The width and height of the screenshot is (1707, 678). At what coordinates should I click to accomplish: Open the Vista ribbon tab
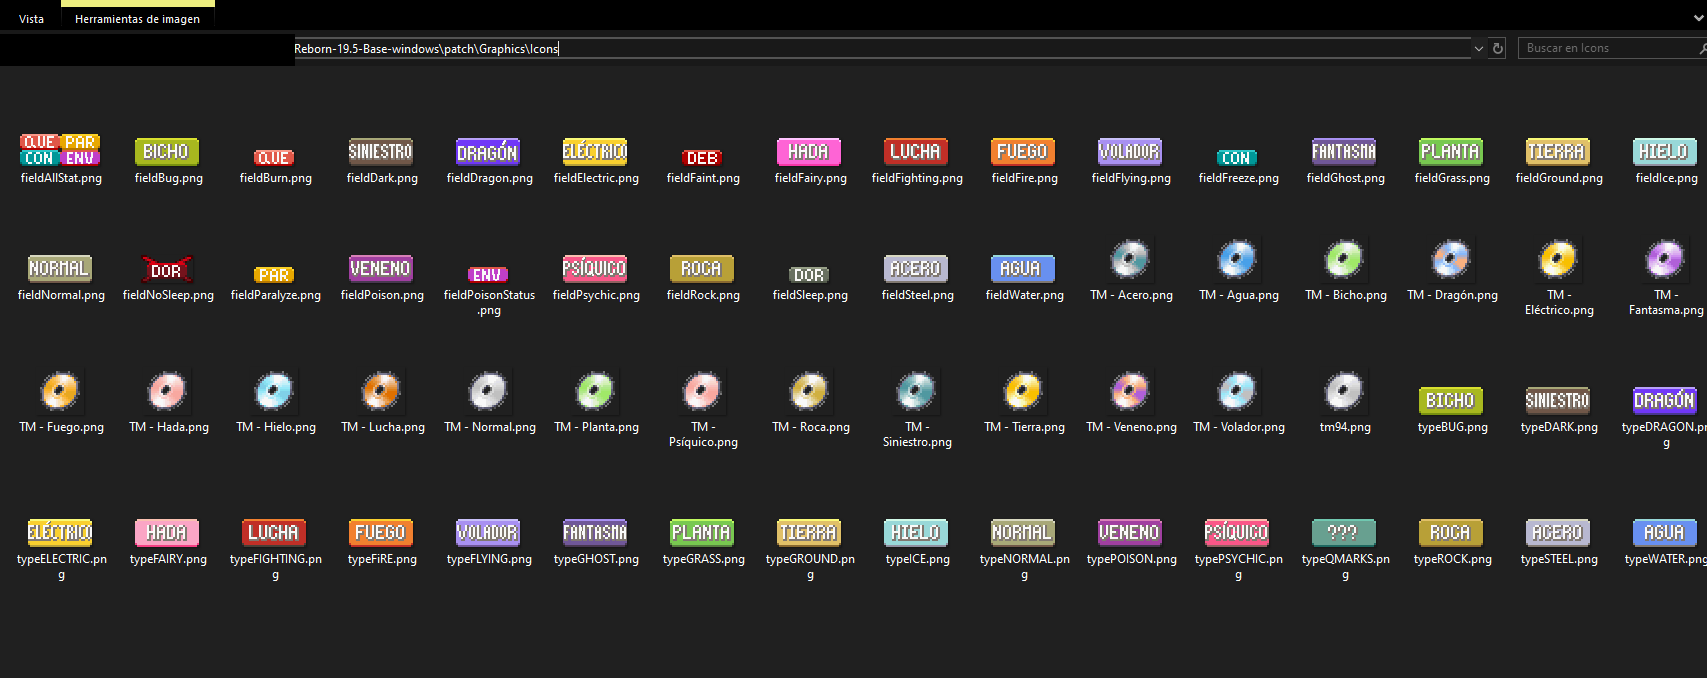[32, 19]
